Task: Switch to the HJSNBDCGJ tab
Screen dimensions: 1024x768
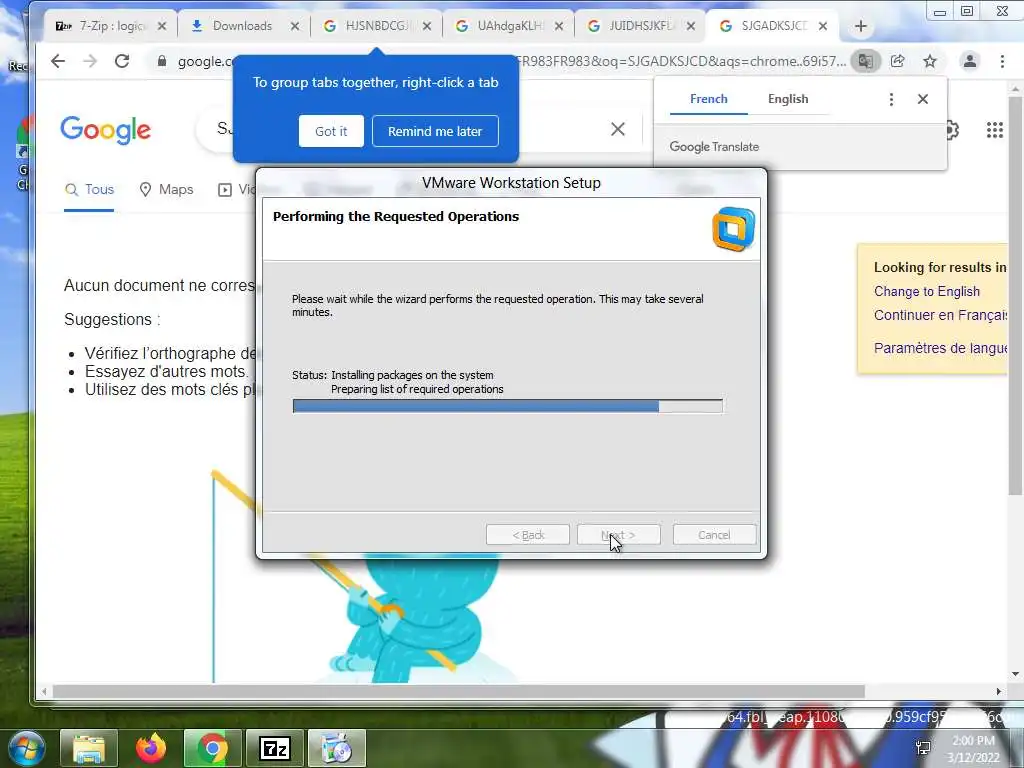Action: [376, 26]
